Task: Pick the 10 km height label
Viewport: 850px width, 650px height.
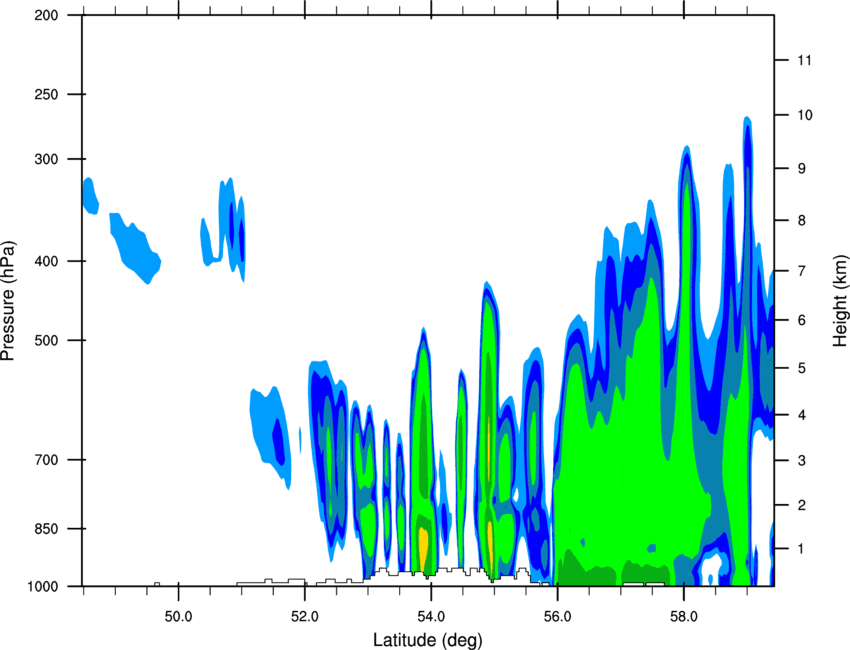Action: [804, 115]
